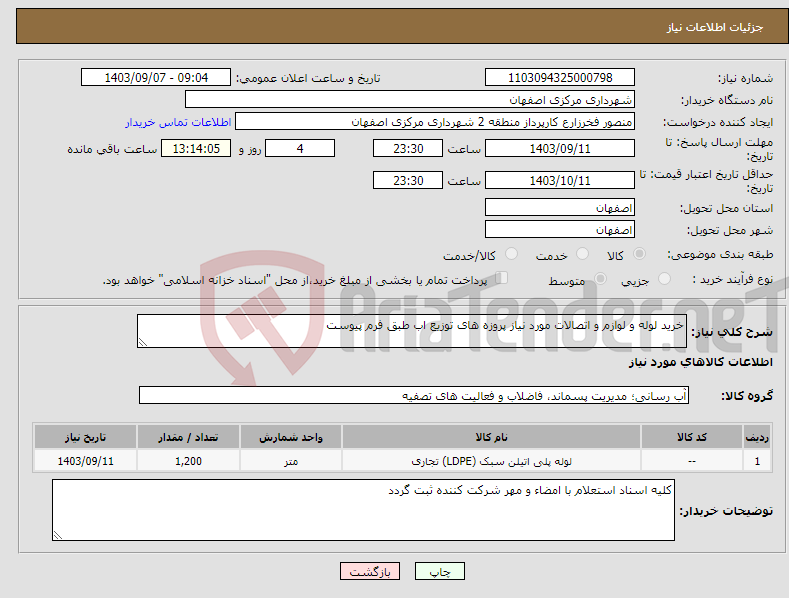Viewport: 789px width, 598px height.
Task: Click the resize handle of the شرح کلی نیاز textarea
Action: (x=143, y=342)
